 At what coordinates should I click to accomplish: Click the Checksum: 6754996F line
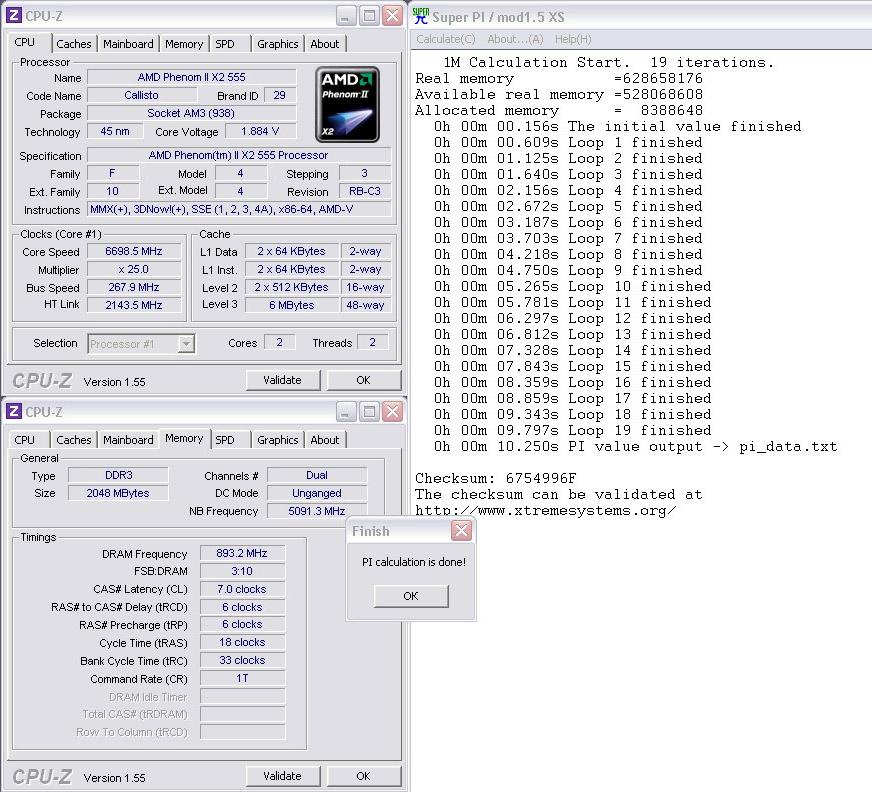[x=496, y=478]
